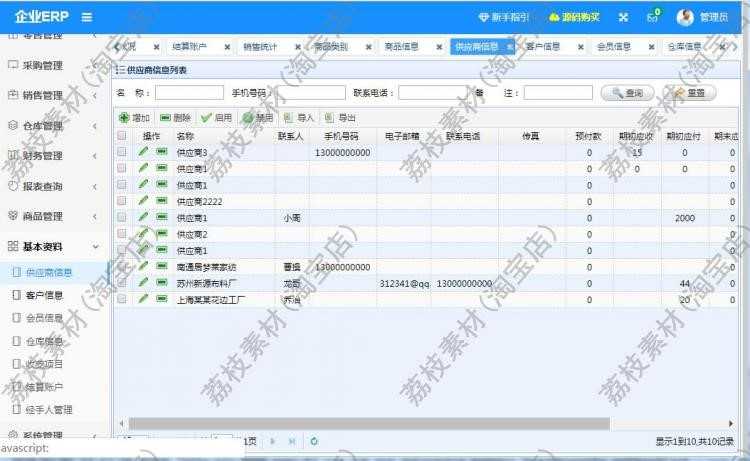Viewport: 750px width, 461px height.
Task: Click the 导出 export toolbar button
Action: [340, 118]
